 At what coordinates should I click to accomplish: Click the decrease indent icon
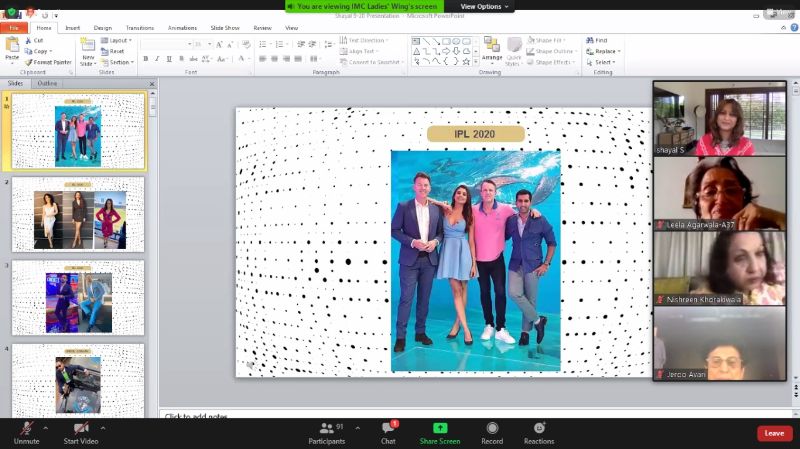click(301, 44)
